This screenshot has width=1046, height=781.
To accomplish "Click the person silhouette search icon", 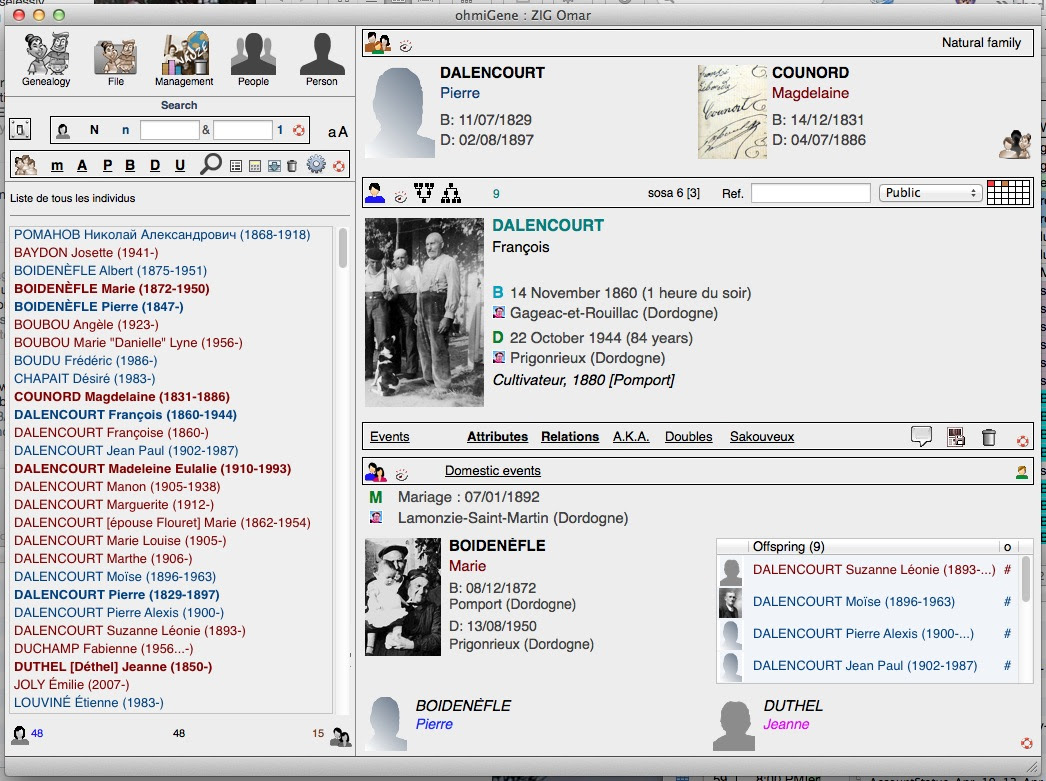I will click(x=63, y=131).
